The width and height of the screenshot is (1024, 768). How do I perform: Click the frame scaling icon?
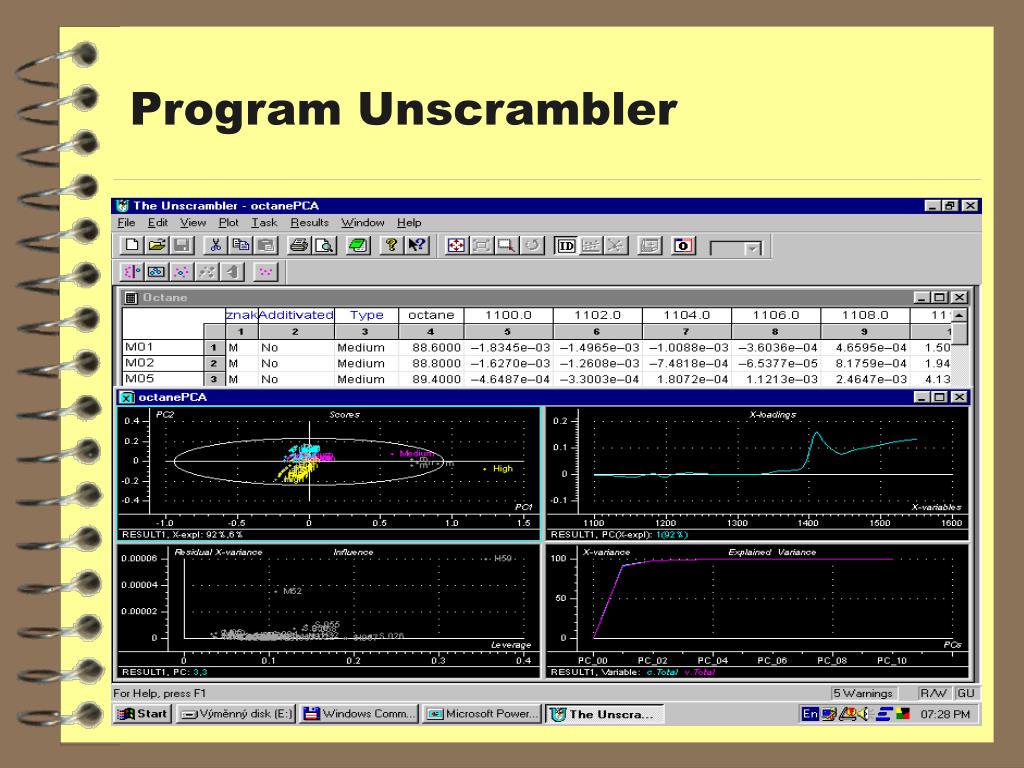pyautogui.click(x=481, y=246)
